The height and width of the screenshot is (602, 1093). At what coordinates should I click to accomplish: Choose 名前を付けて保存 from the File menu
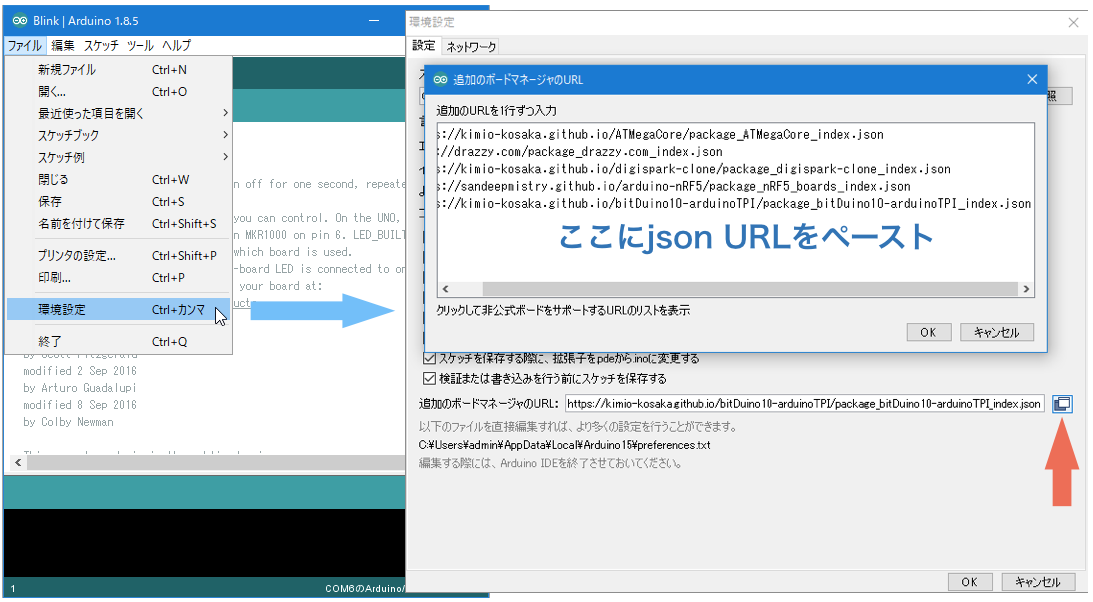119,224
